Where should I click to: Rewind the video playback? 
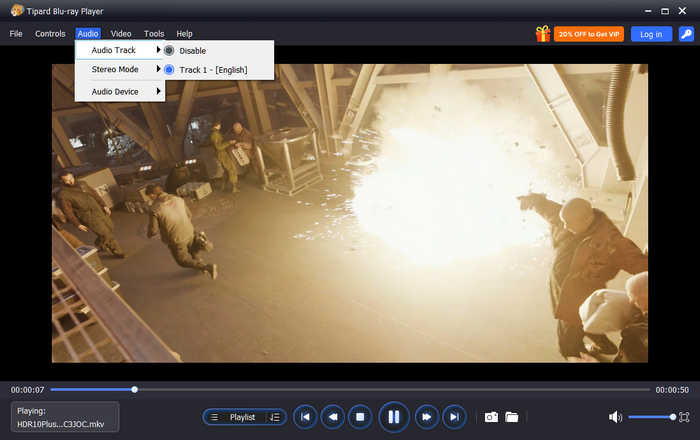point(333,417)
